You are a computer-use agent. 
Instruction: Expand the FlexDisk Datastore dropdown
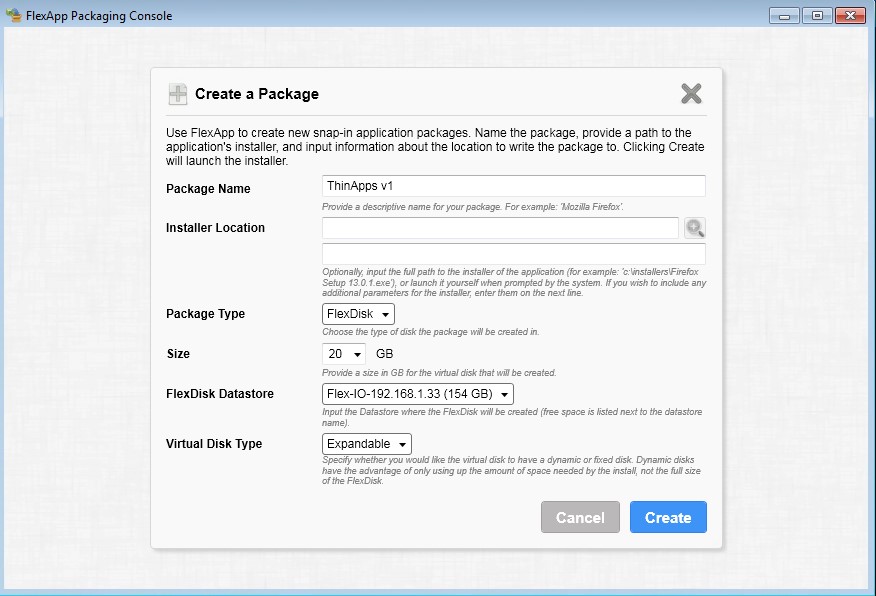click(x=417, y=394)
